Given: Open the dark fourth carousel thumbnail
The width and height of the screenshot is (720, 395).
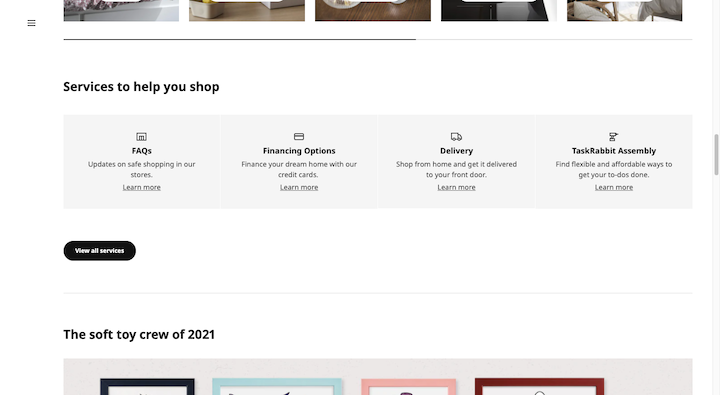Looking at the screenshot, I should (x=499, y=11).
